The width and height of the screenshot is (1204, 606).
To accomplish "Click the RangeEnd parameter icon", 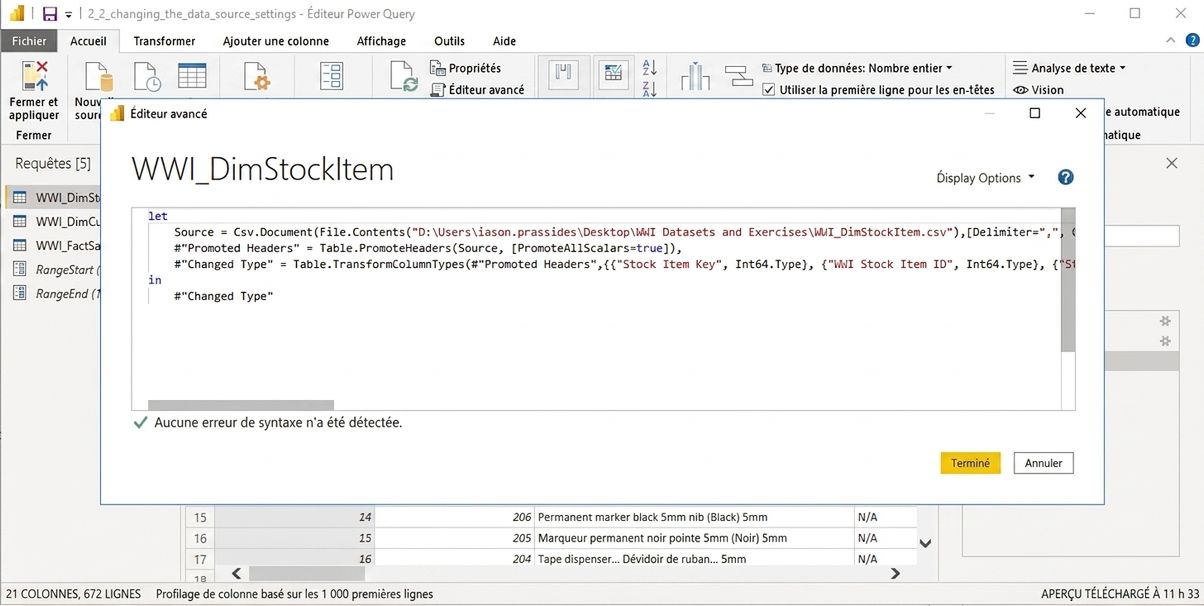I will pos(19,293).
